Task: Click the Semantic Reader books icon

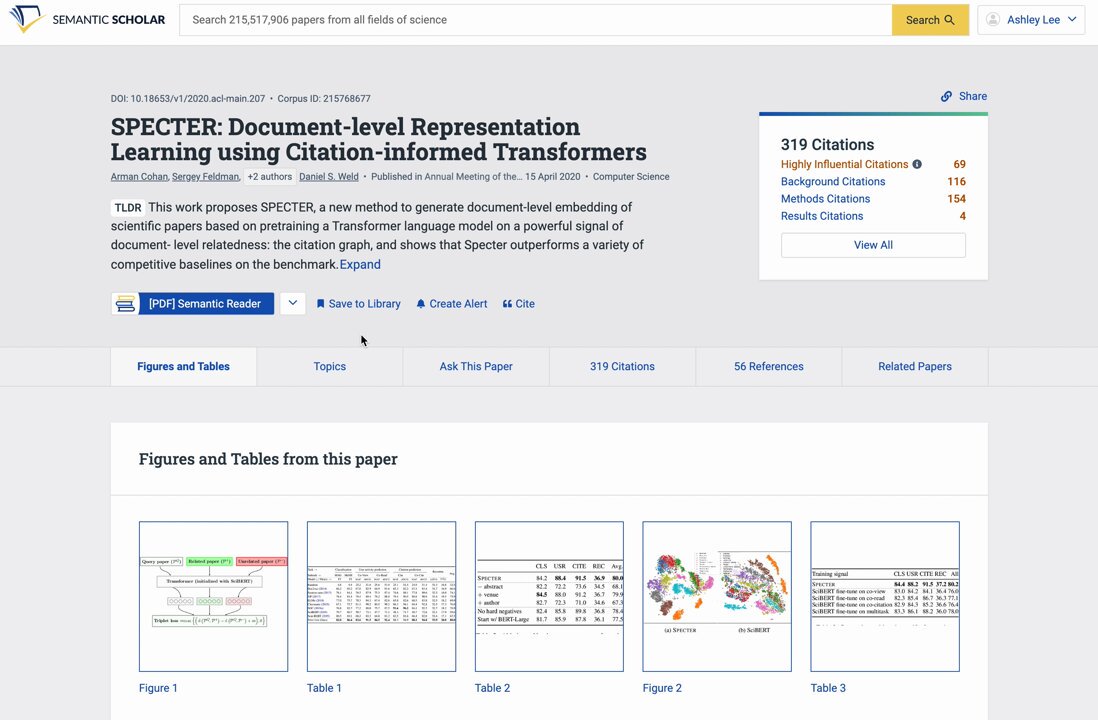Action: (125, 303)
